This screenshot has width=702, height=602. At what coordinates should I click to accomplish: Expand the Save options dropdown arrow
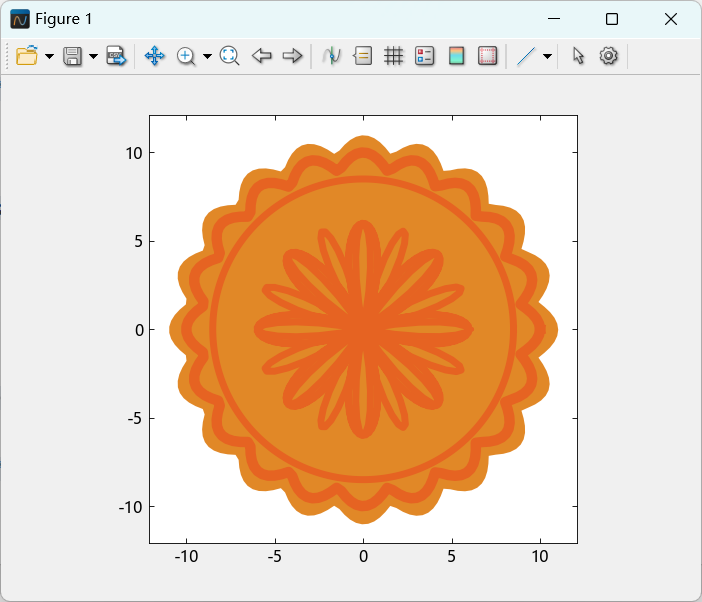[x=93, y=56]
